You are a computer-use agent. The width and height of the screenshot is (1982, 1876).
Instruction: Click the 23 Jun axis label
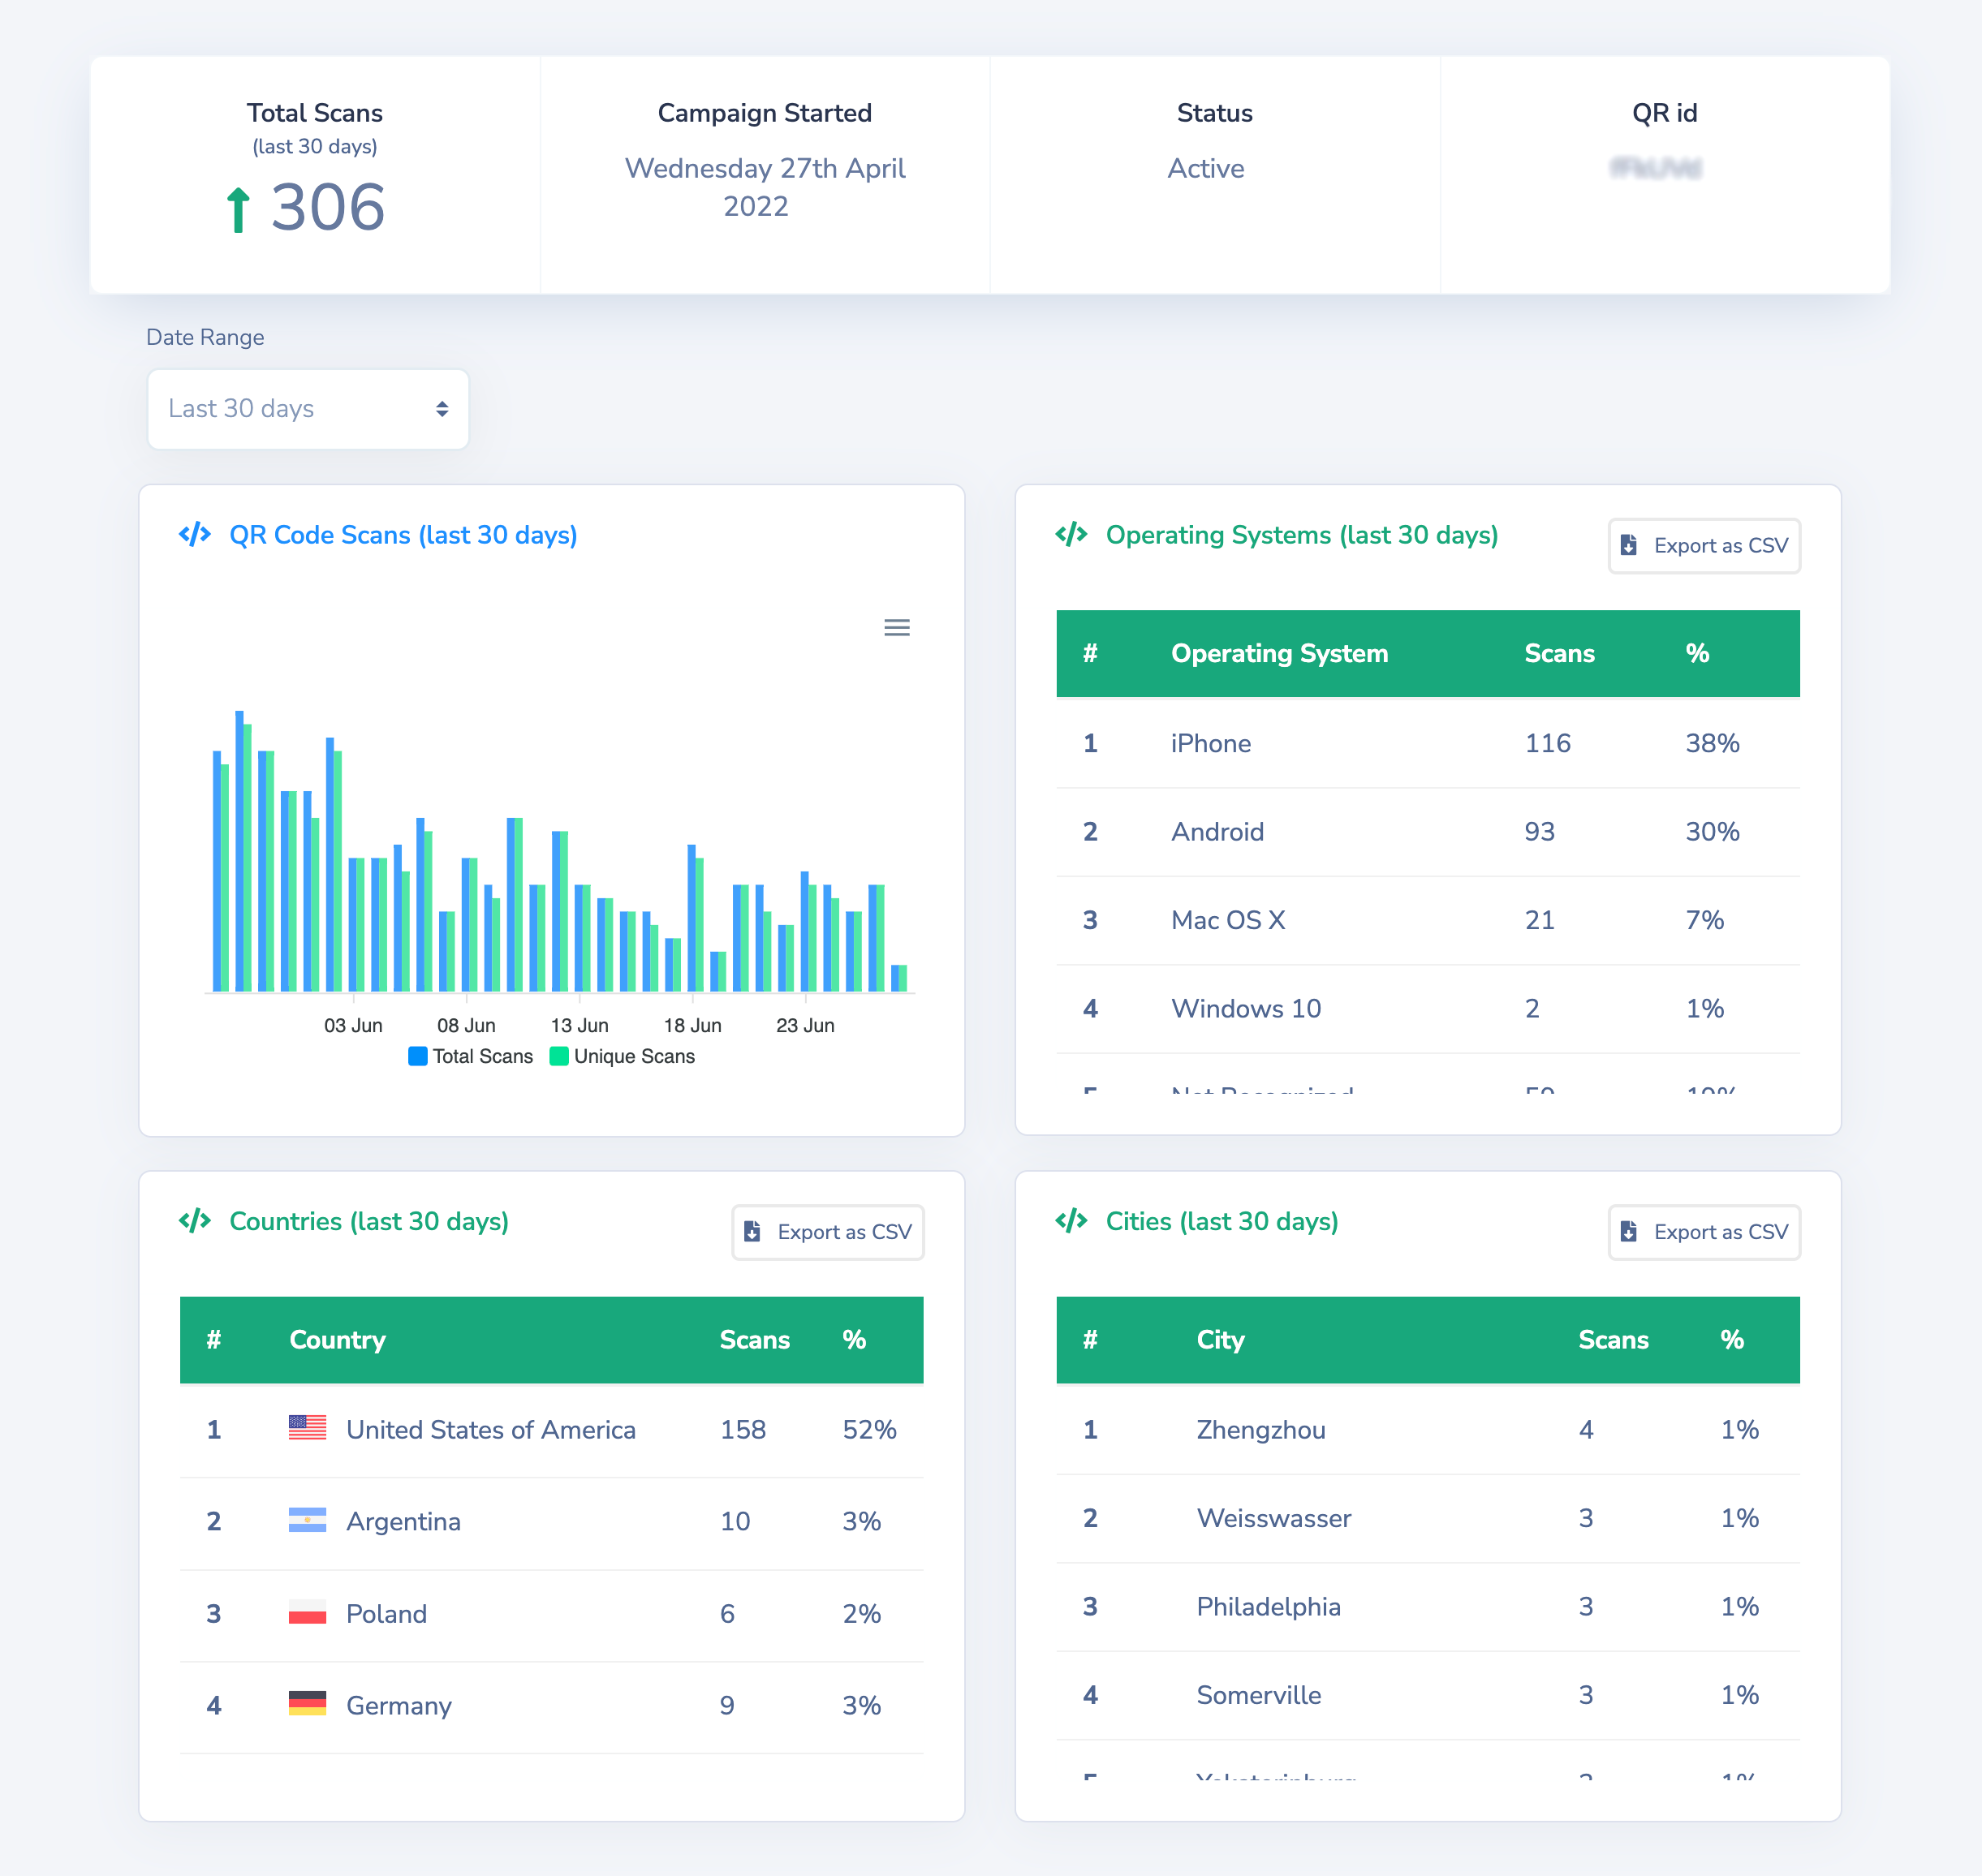click(805, 1025)
